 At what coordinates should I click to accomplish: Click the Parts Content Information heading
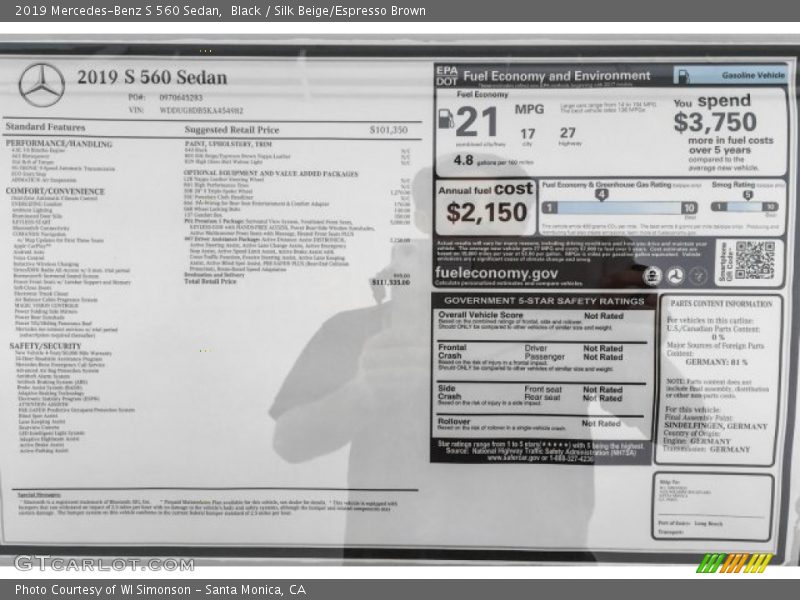pyautogui.click(x=721, y=304)
